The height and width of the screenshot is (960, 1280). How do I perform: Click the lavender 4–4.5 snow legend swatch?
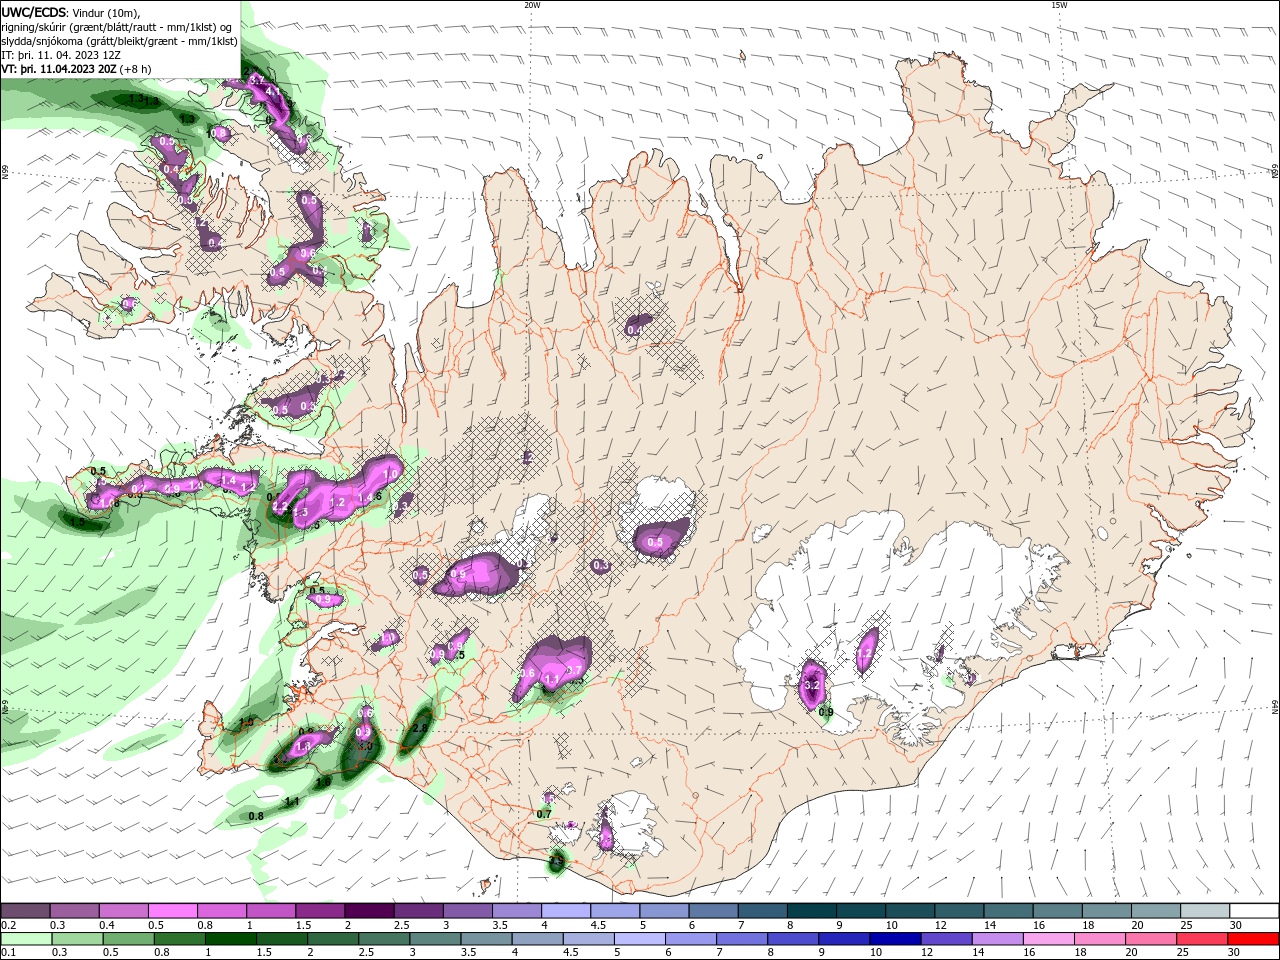566,910
